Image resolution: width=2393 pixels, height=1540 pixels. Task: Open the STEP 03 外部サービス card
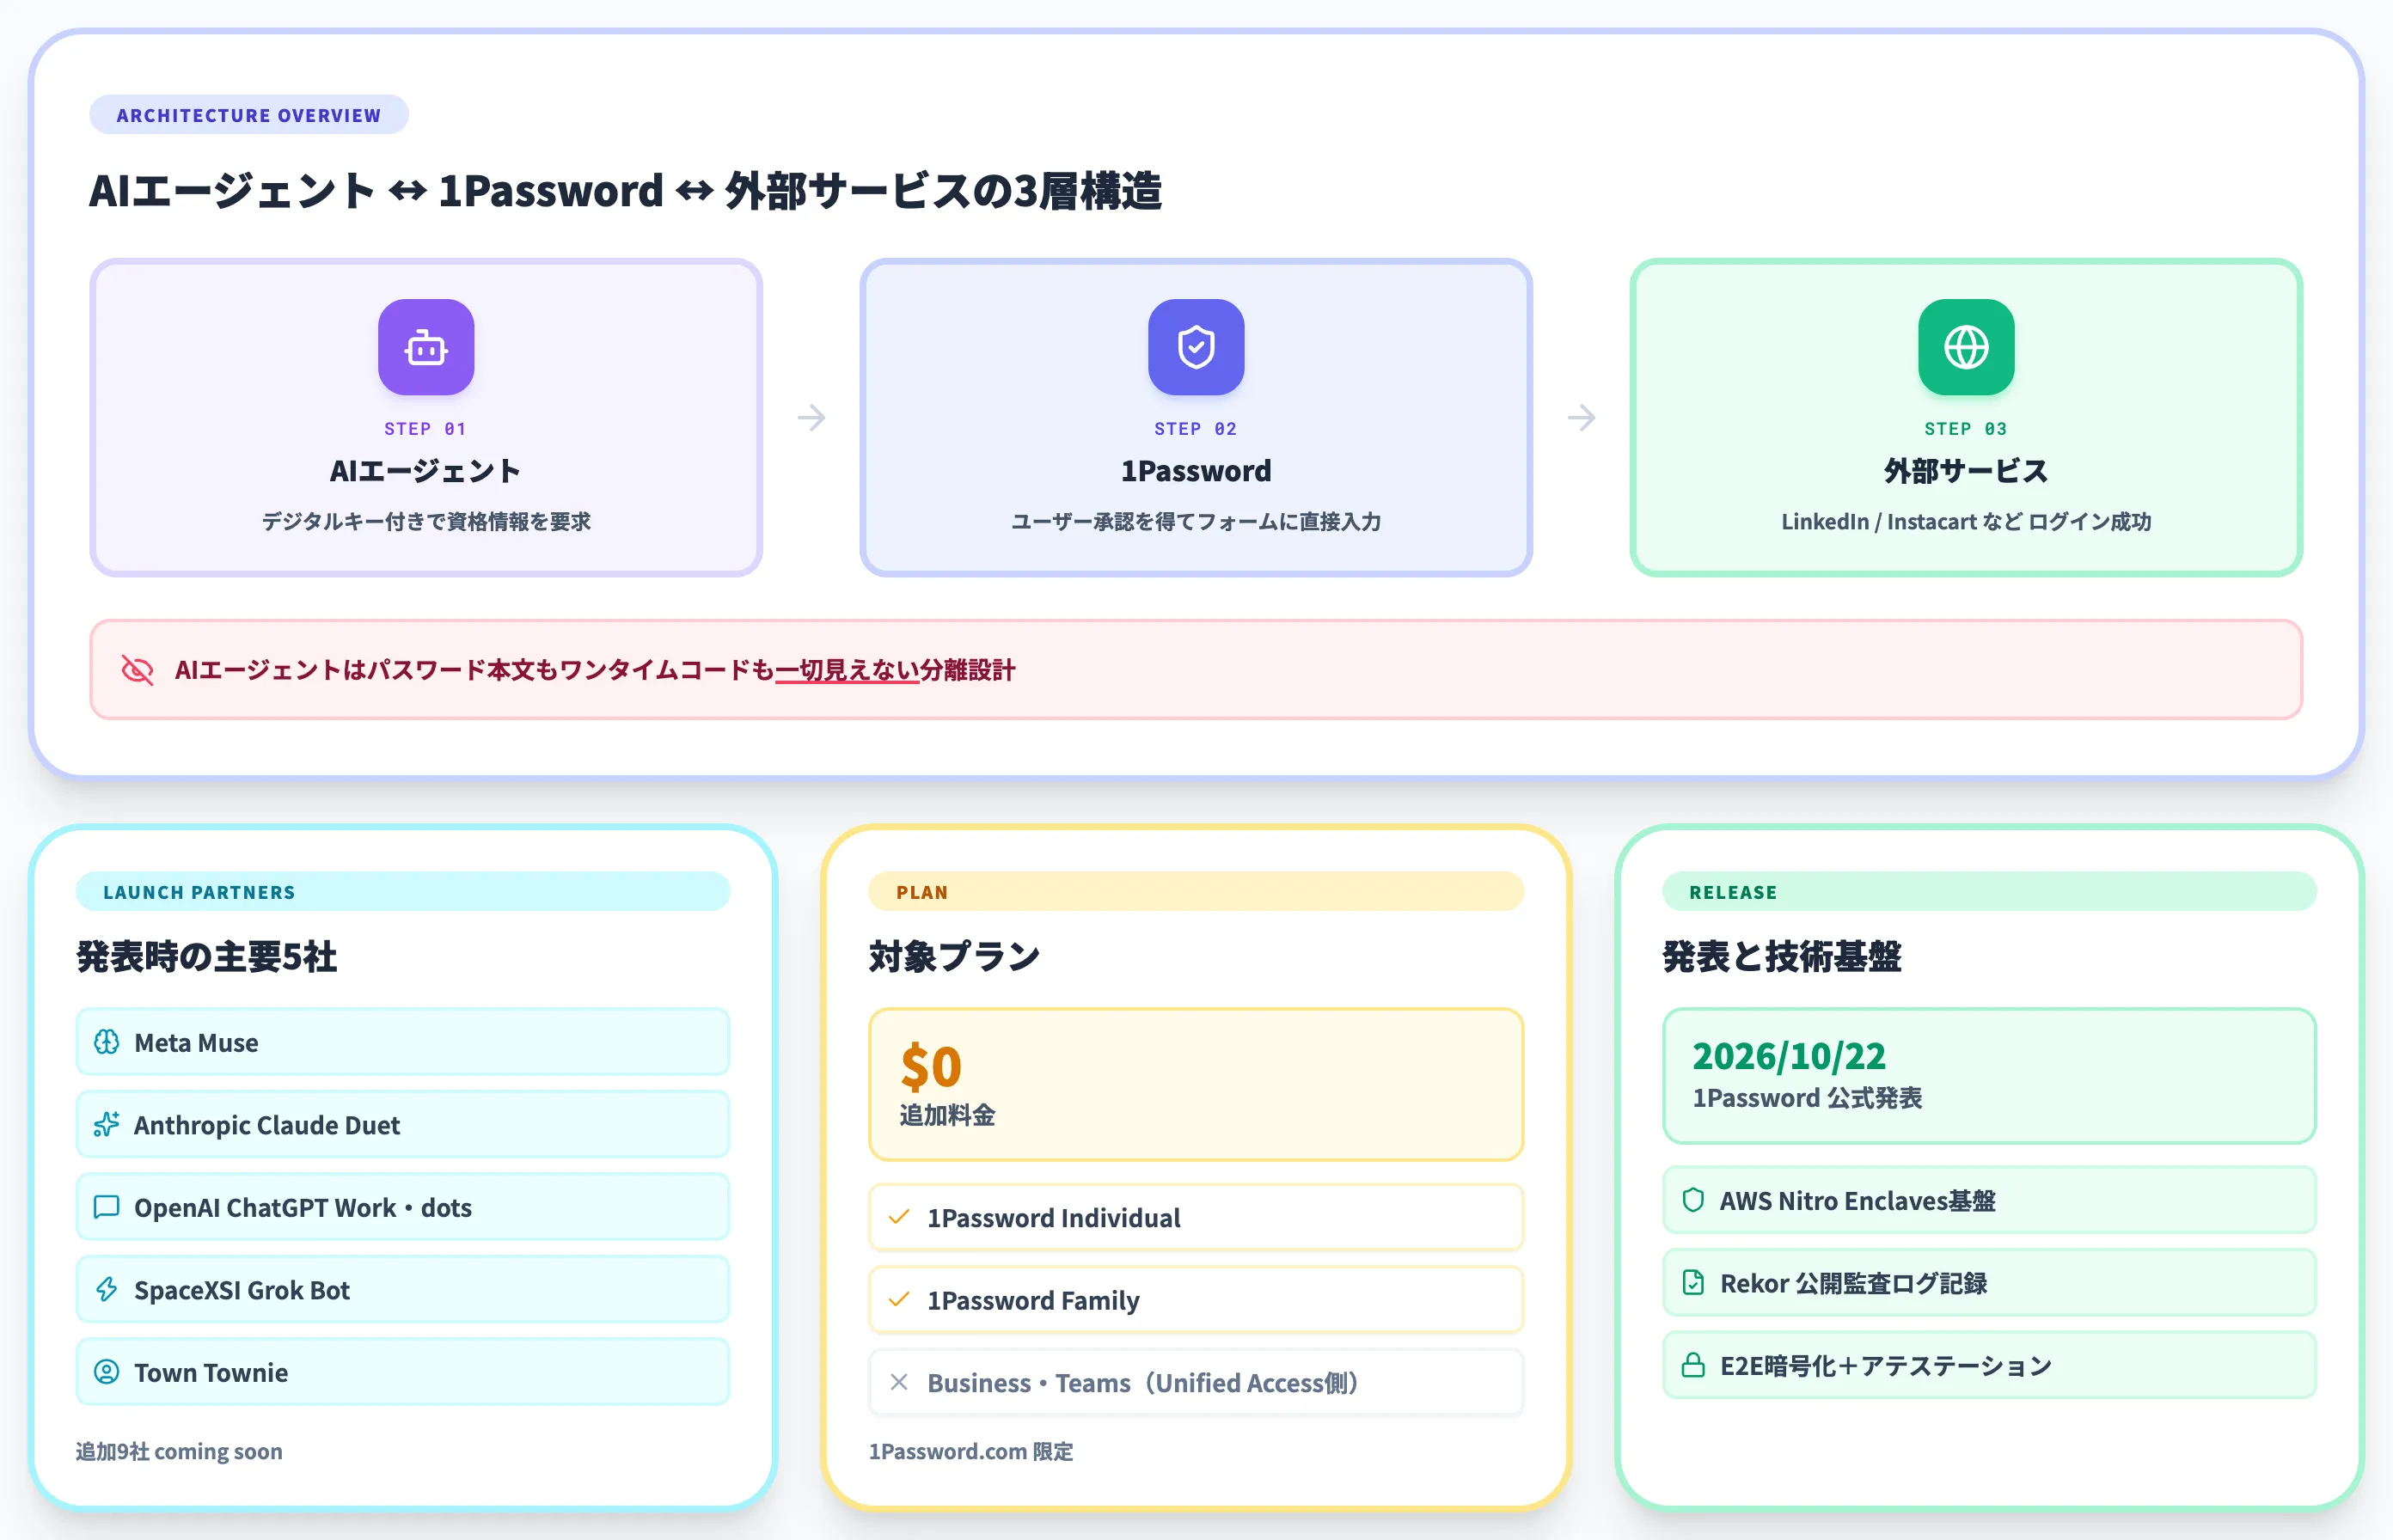tap(1966, 418)
